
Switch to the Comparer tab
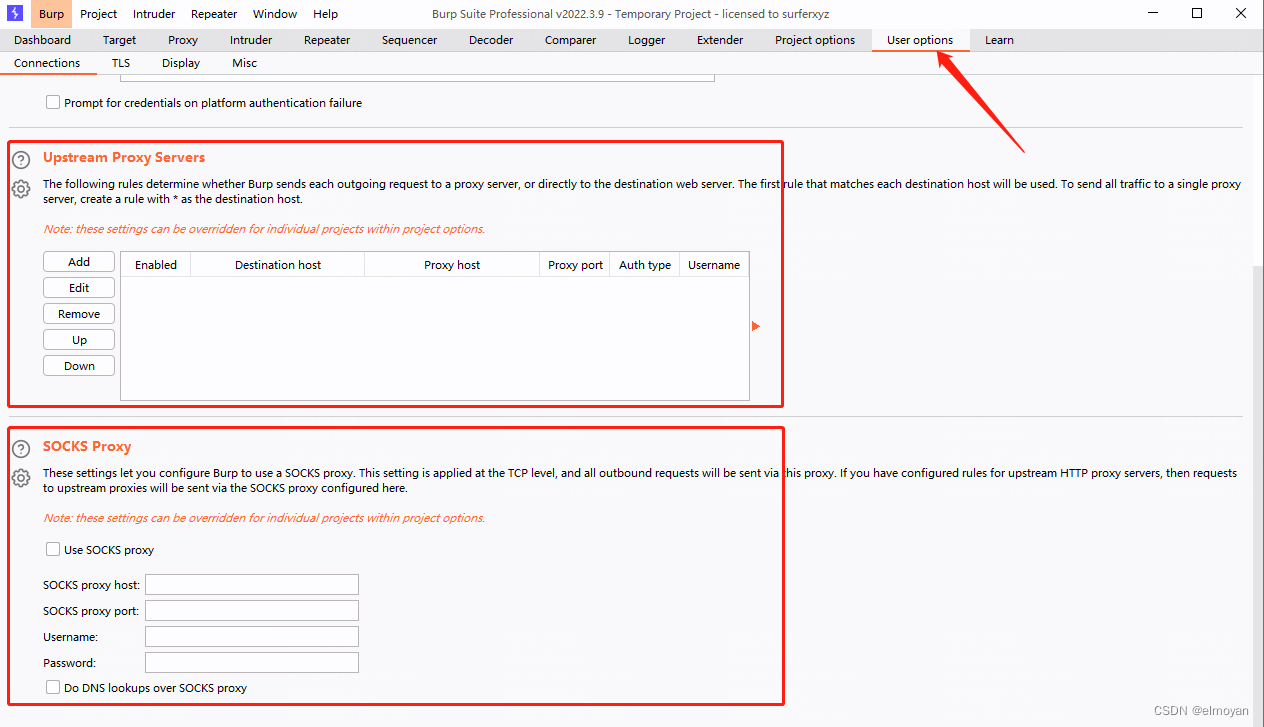[570, 40]
